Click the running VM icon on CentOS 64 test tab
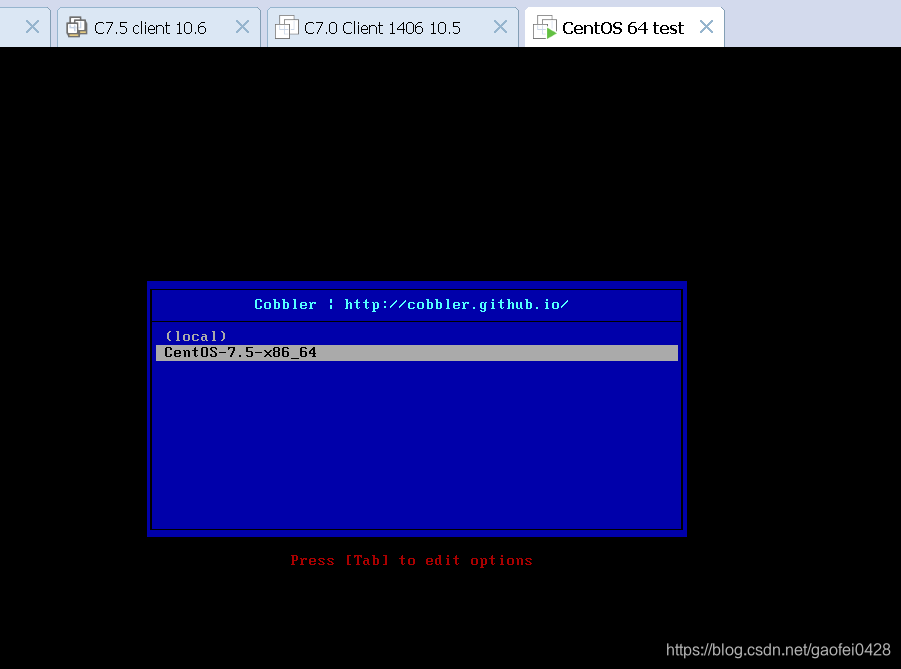Image resolution: width=901 pixels, height=669 pixels. click(545, 27)
